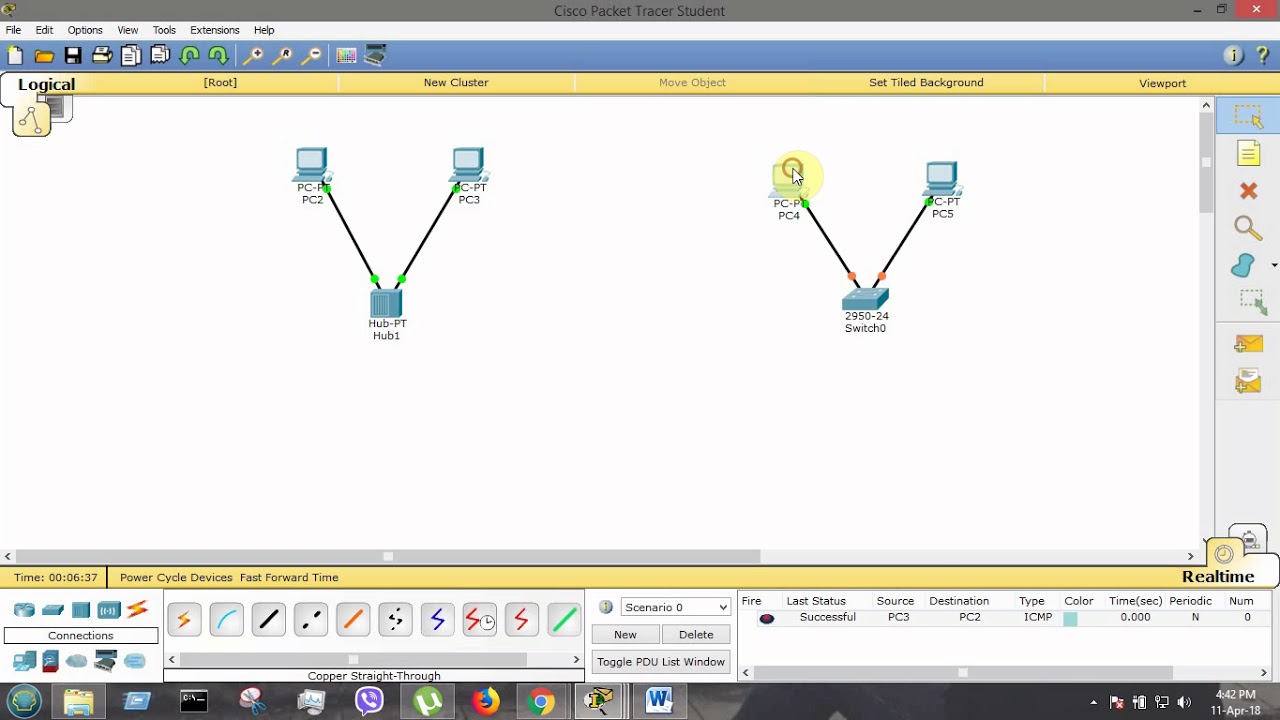
Task: Open the Options menu
Action: pyautogui.click(x=85, y=30)
